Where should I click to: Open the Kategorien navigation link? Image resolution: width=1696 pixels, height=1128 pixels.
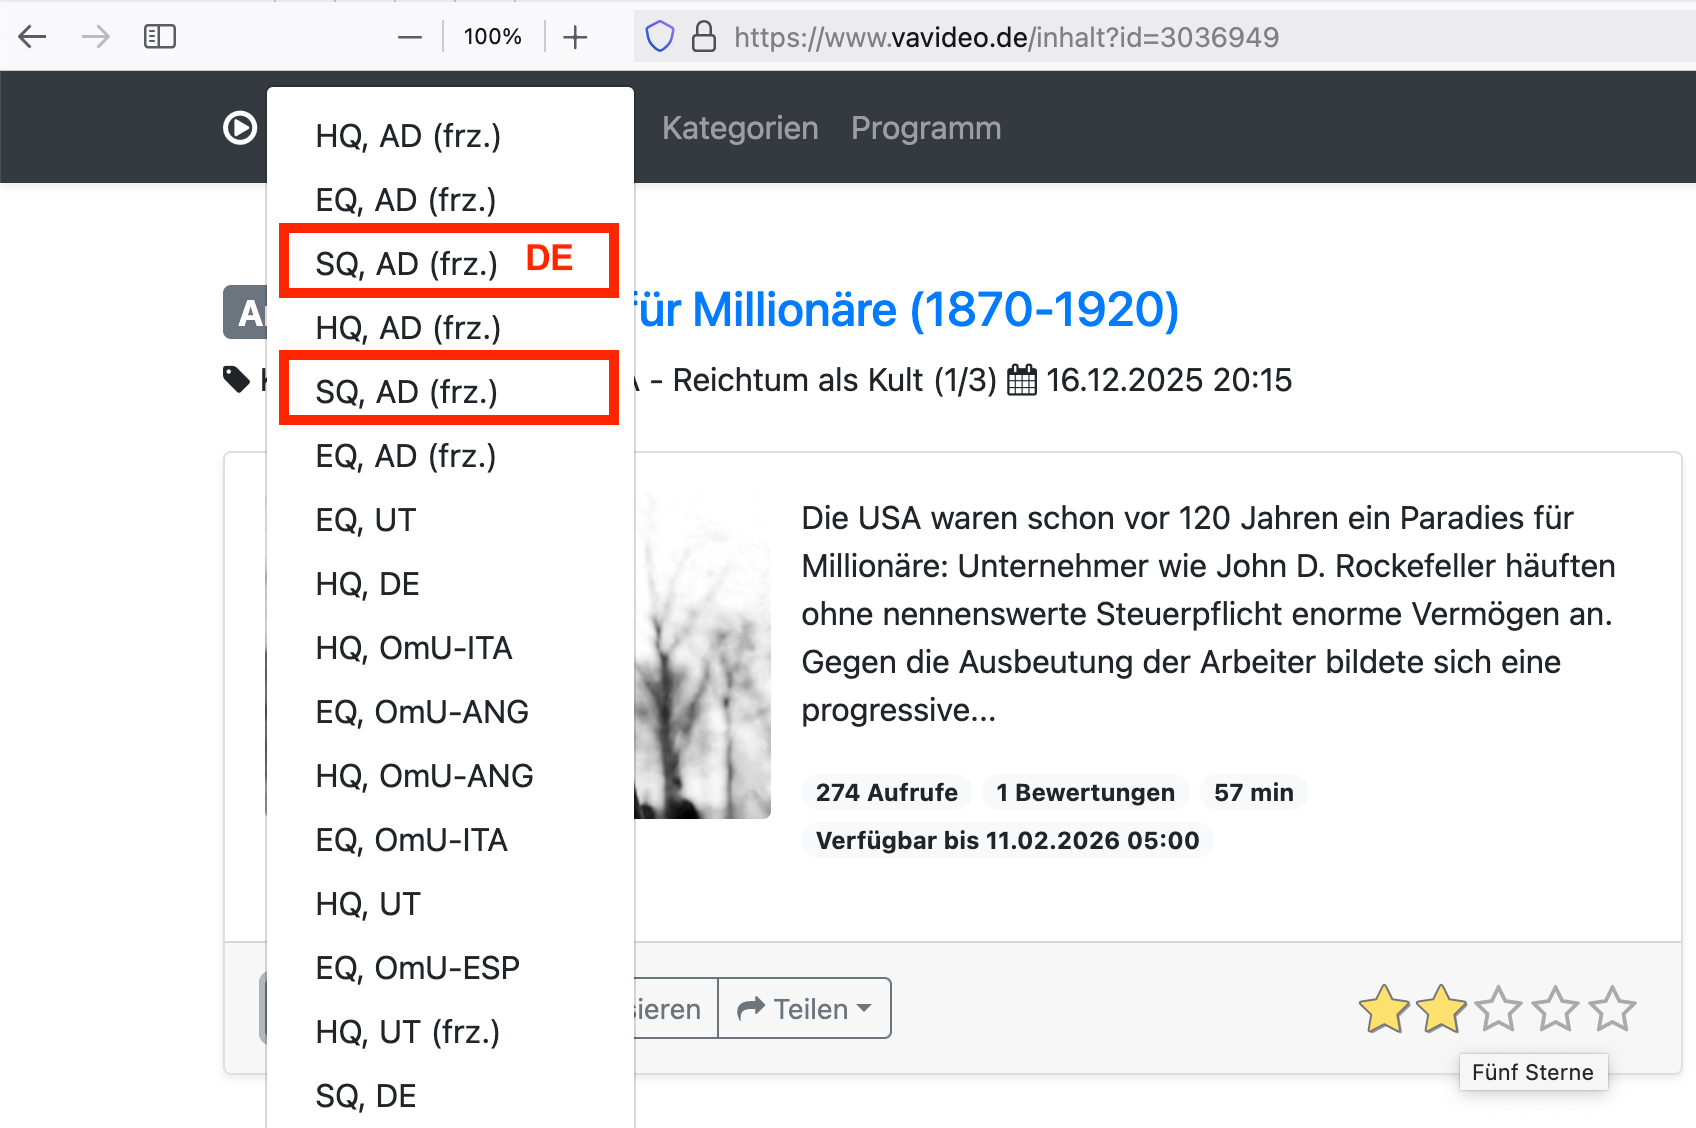[x=740, y=128]
